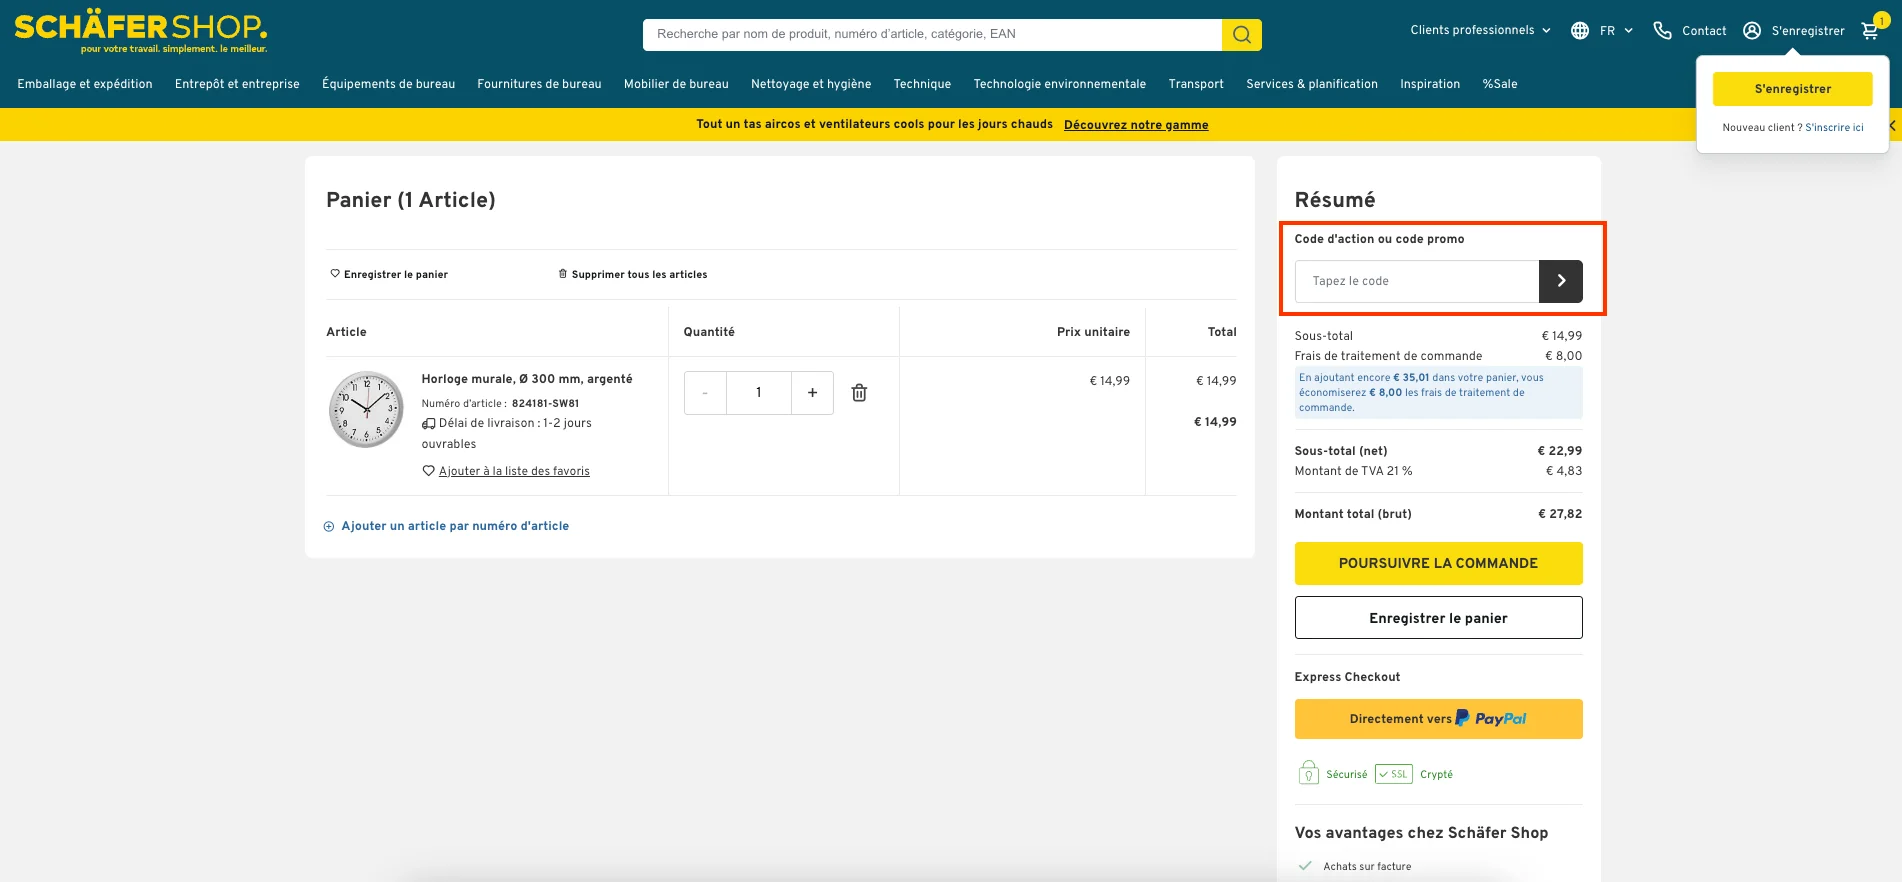Click the yellow S'enregistrer popup button
Screen dimensions: 1902x882
click(x=1793, y=89)
